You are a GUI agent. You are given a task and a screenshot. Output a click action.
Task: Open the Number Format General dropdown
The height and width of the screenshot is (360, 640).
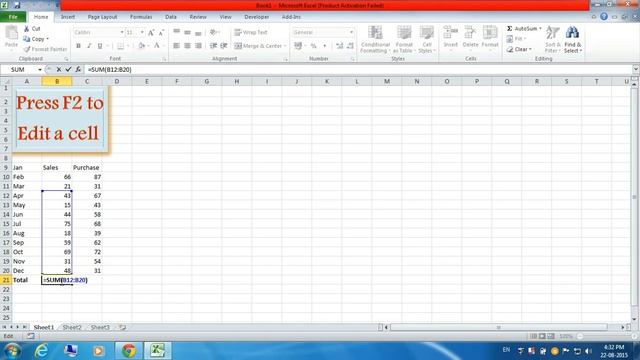tap(351, 32)
